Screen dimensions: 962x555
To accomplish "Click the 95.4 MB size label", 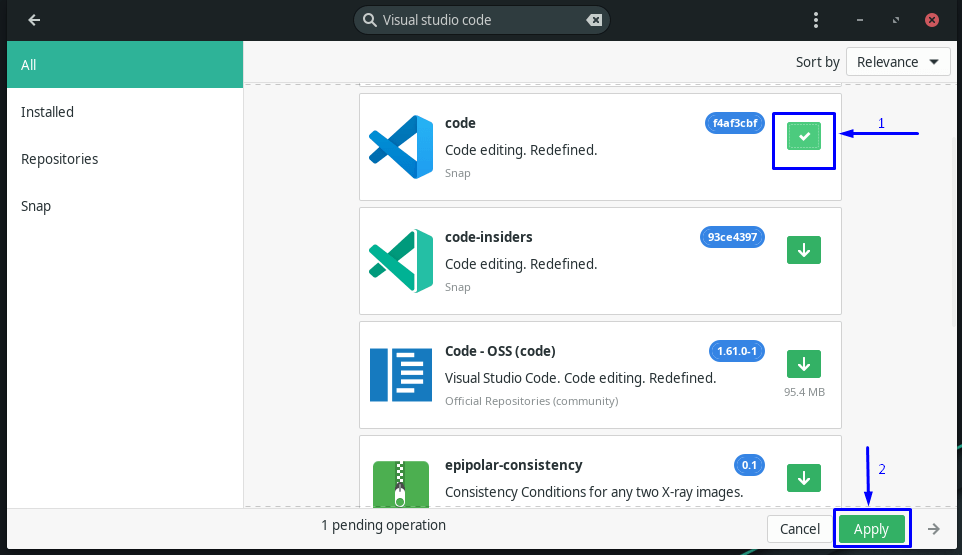I will 804,392.
